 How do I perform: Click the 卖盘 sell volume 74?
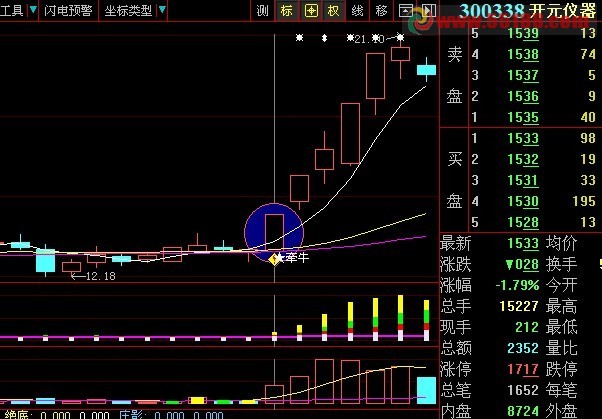587,55
